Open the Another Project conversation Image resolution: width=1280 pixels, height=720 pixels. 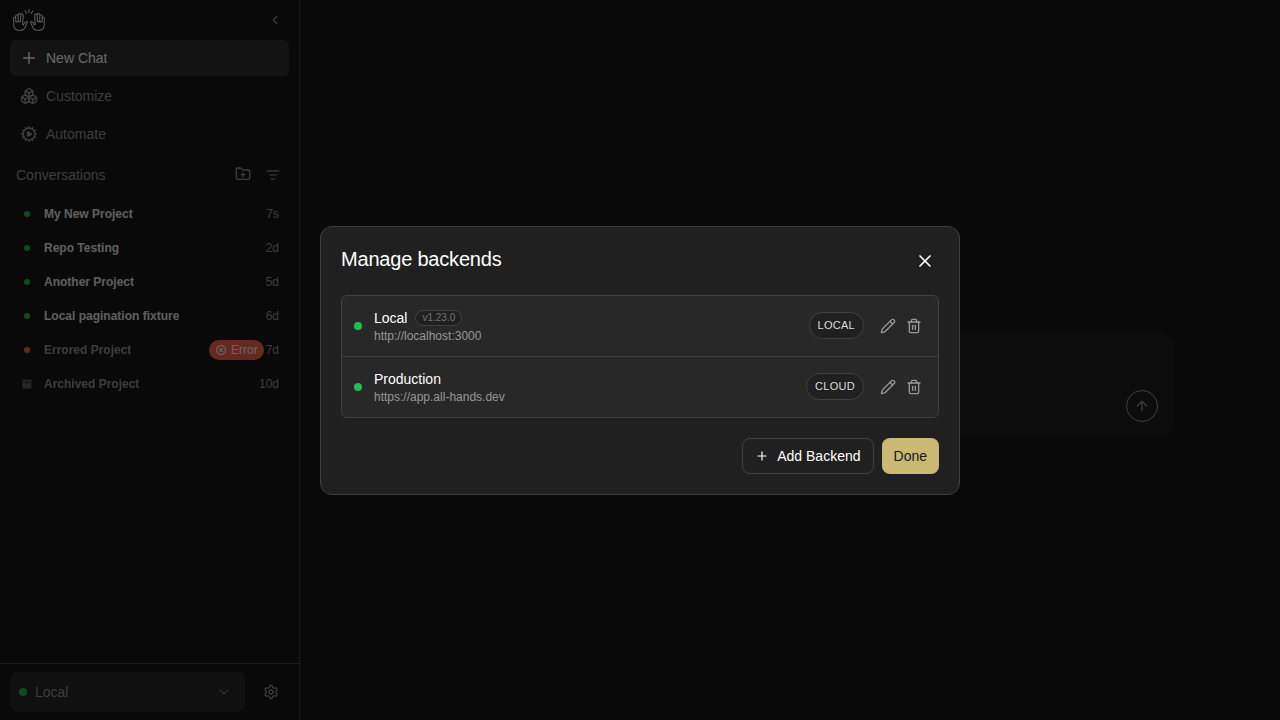[149, 282]
